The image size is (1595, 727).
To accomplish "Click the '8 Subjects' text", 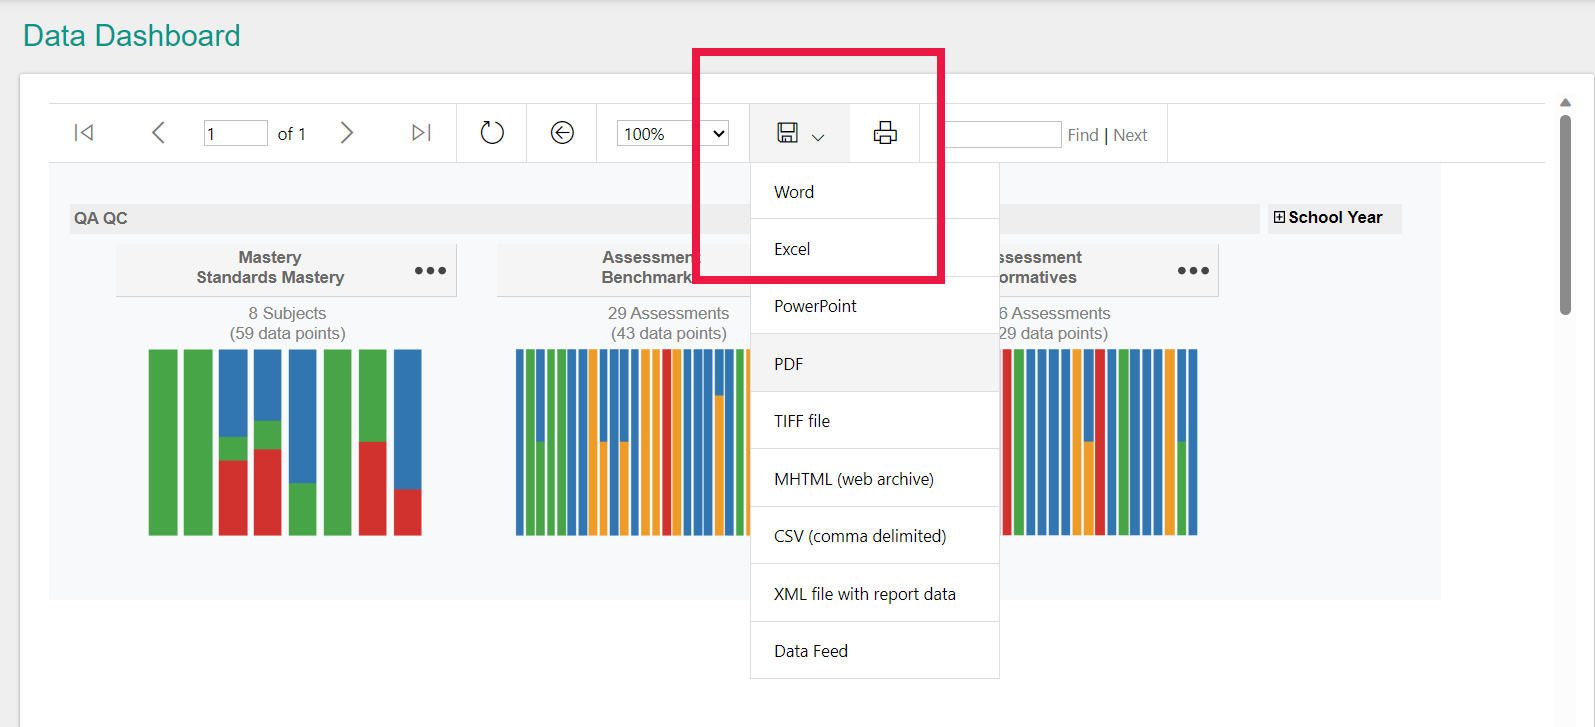I will (287, 313).
